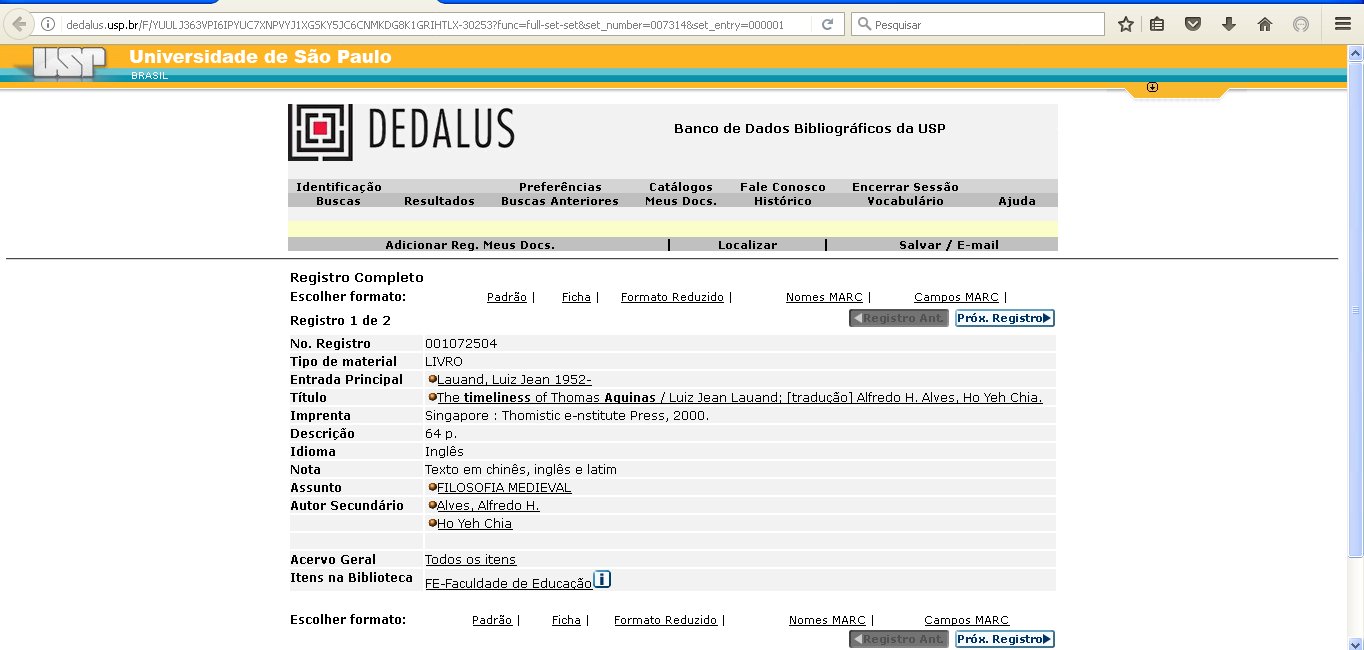Open the Vocabulário menu item
Viewport: 1364px width, 650px height.
point(905,201)
